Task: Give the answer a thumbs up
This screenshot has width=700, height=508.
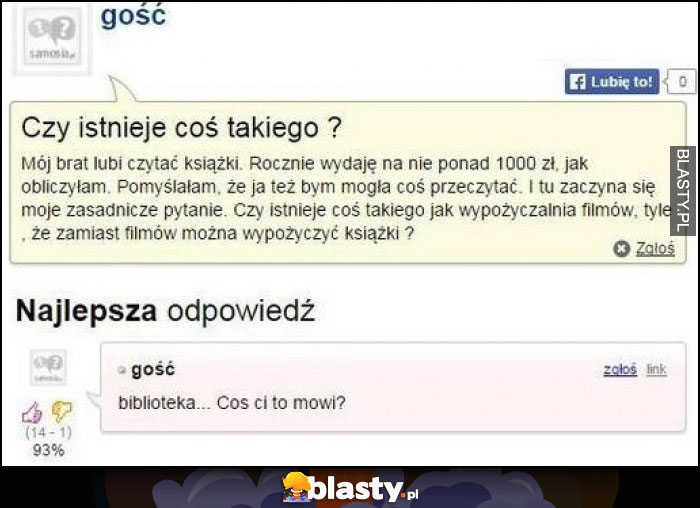Action: [33, 412]
